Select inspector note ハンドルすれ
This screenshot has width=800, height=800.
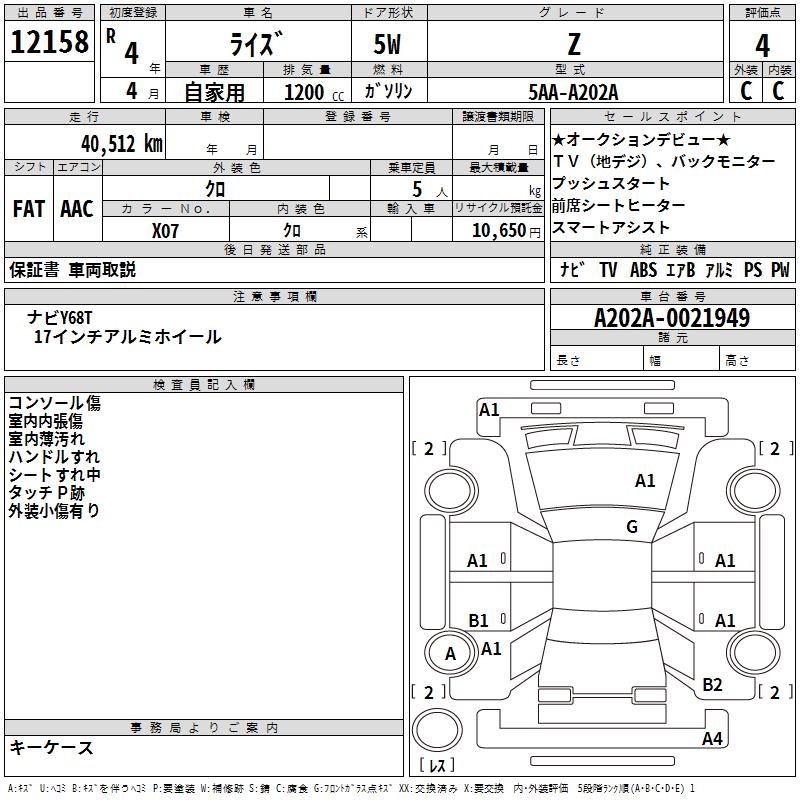(54, 457)
